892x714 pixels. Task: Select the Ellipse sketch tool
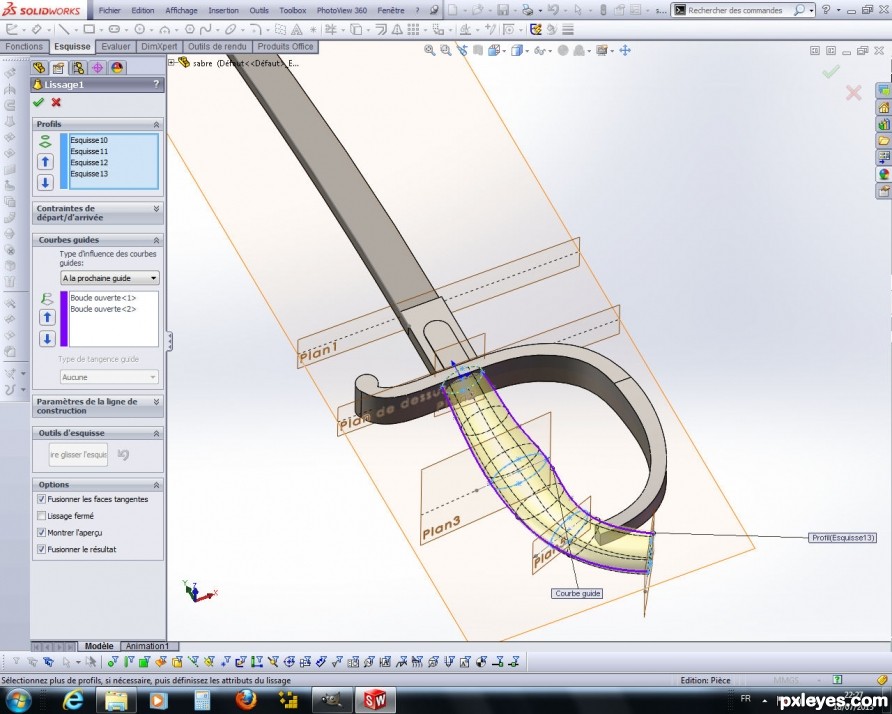point(230,30)
